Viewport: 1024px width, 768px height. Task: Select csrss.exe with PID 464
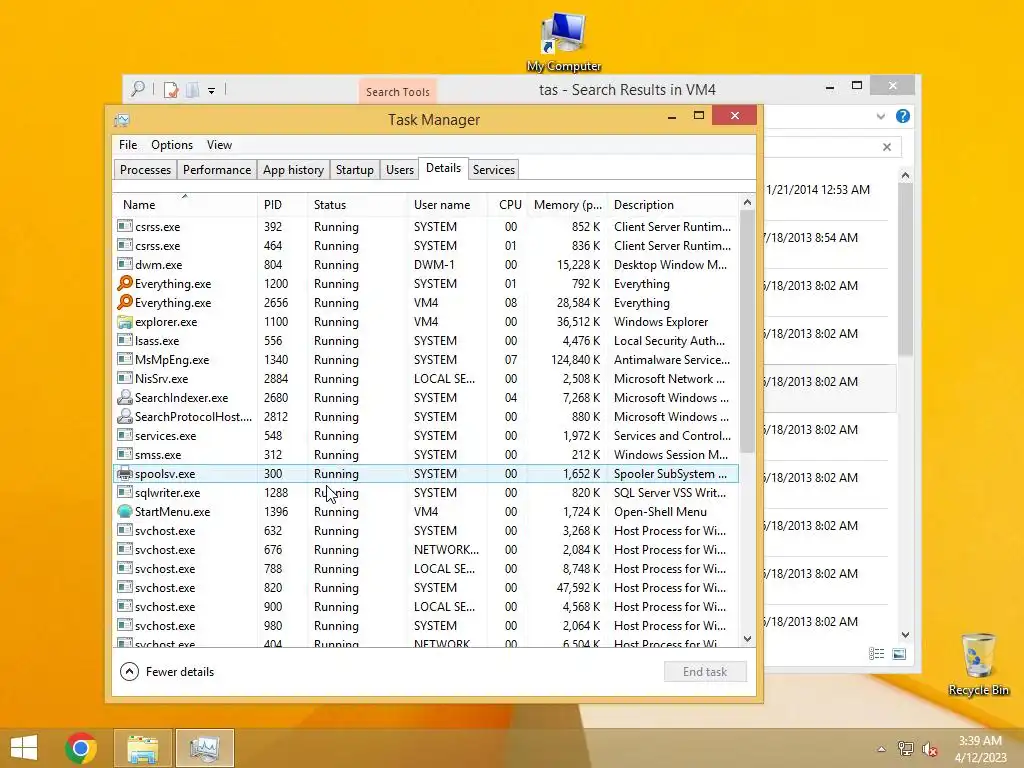coord(426,246)
